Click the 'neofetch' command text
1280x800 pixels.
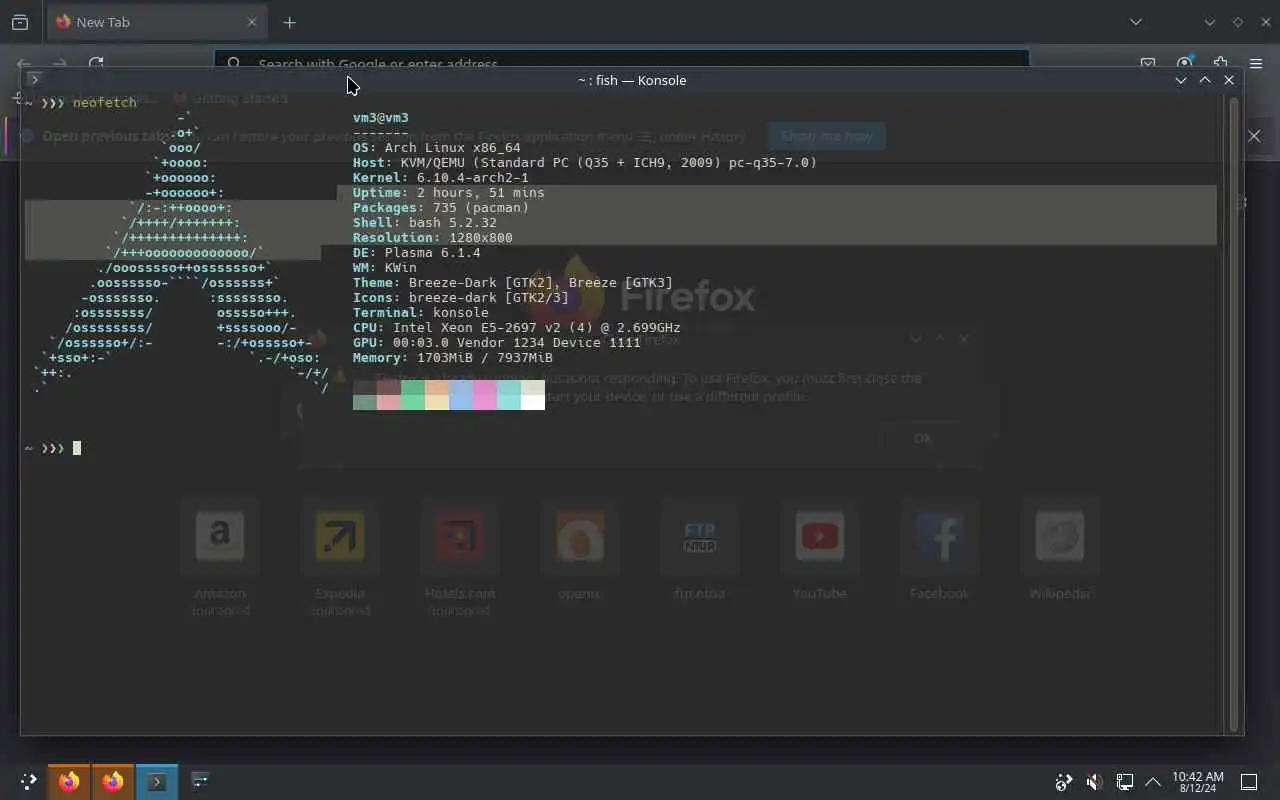coord(104,103)
